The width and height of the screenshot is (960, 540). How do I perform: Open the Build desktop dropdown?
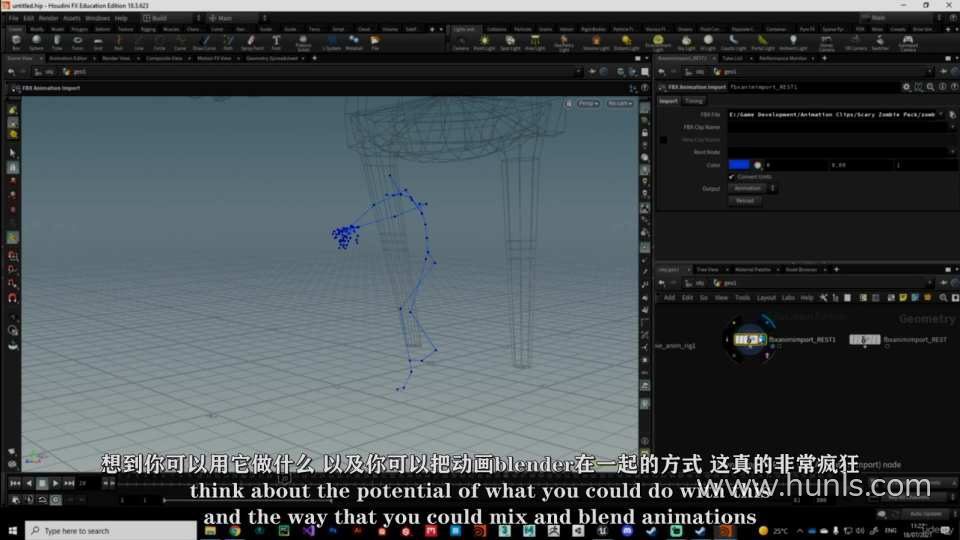click(171, 18)
